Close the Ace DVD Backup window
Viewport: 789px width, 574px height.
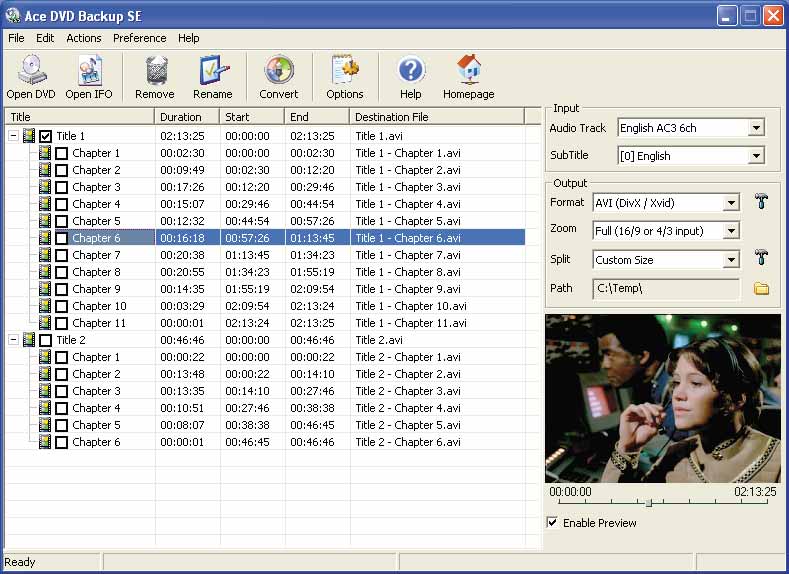pyautogui.click(x=773, y=16)
